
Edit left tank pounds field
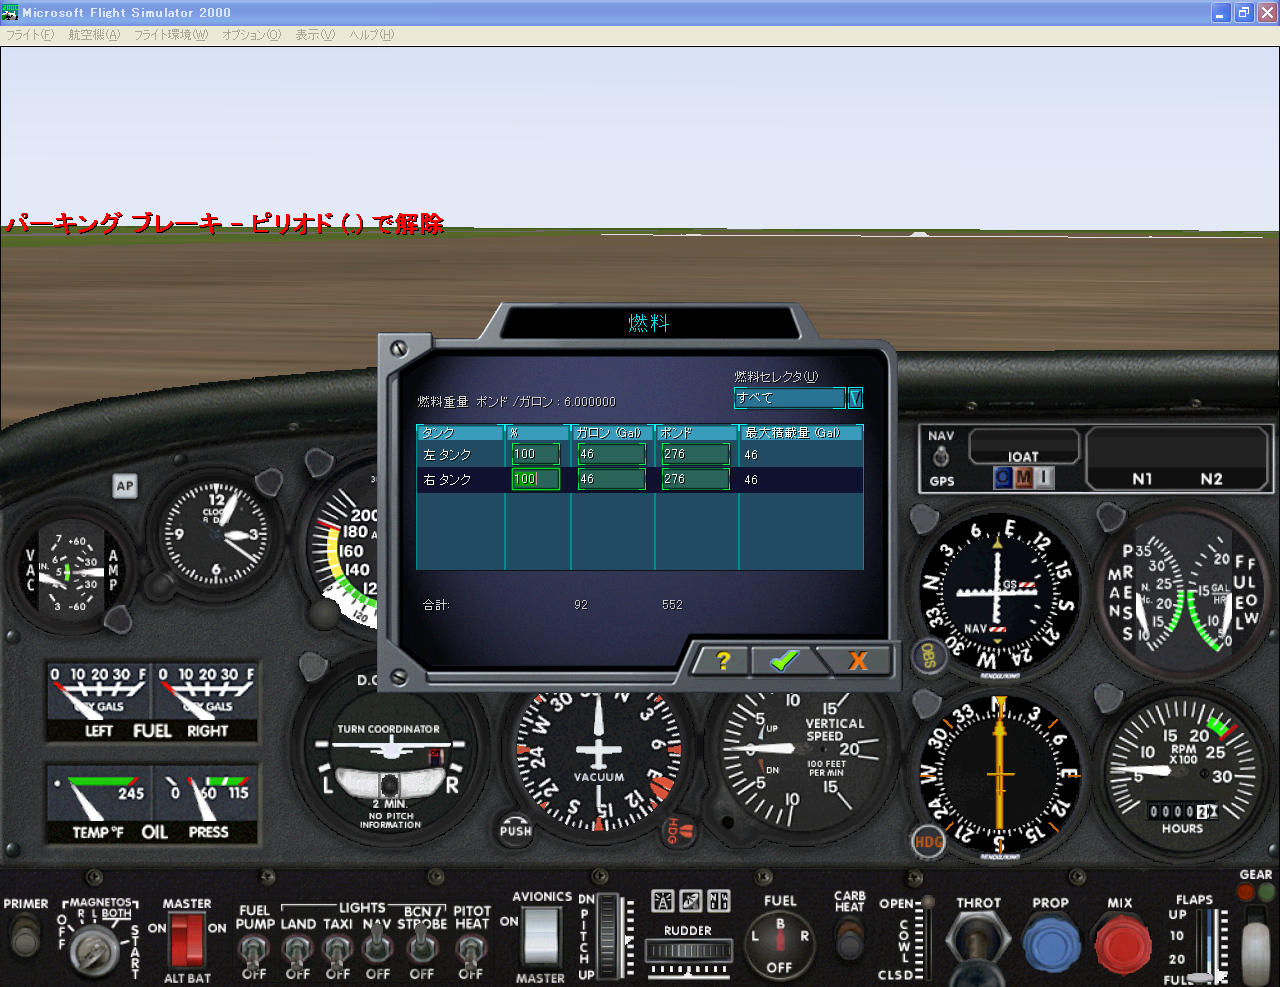[695, 455]
